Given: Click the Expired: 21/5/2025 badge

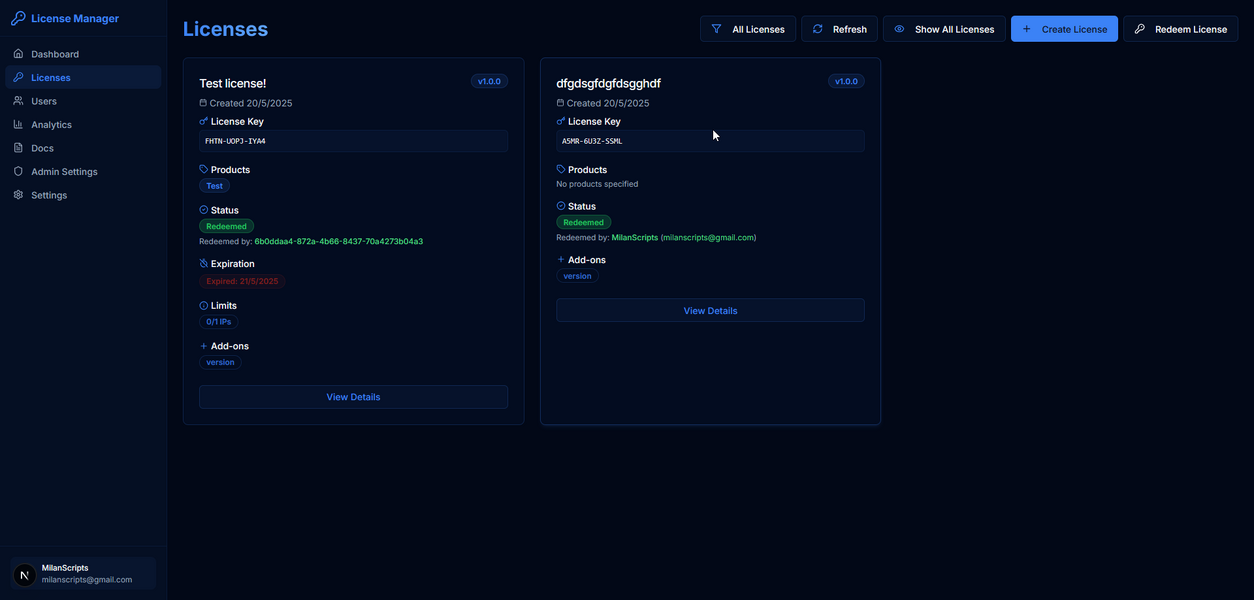Looking at the screenshot, I should [242, 282].
